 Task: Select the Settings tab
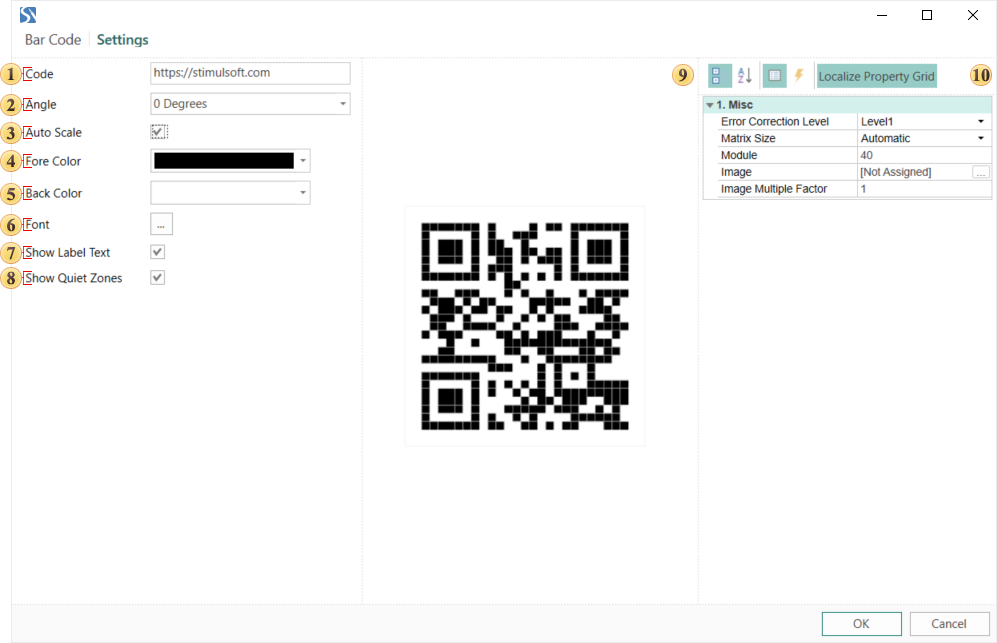[x=122, y=40]
